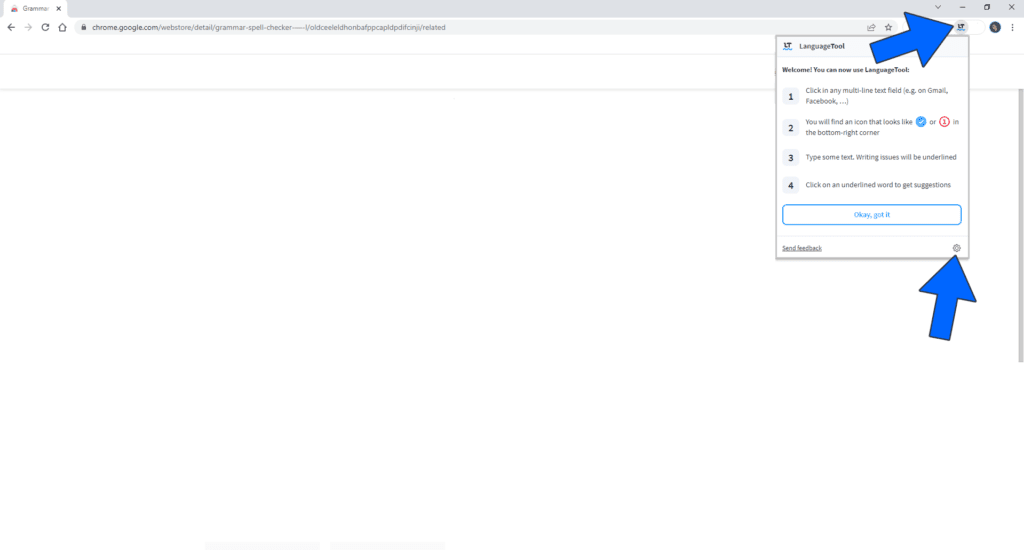Image resolution: width=1024 pixels, height=550 pixels.
Task: Click the red error count example icon
Action: [x=944, y=121]
